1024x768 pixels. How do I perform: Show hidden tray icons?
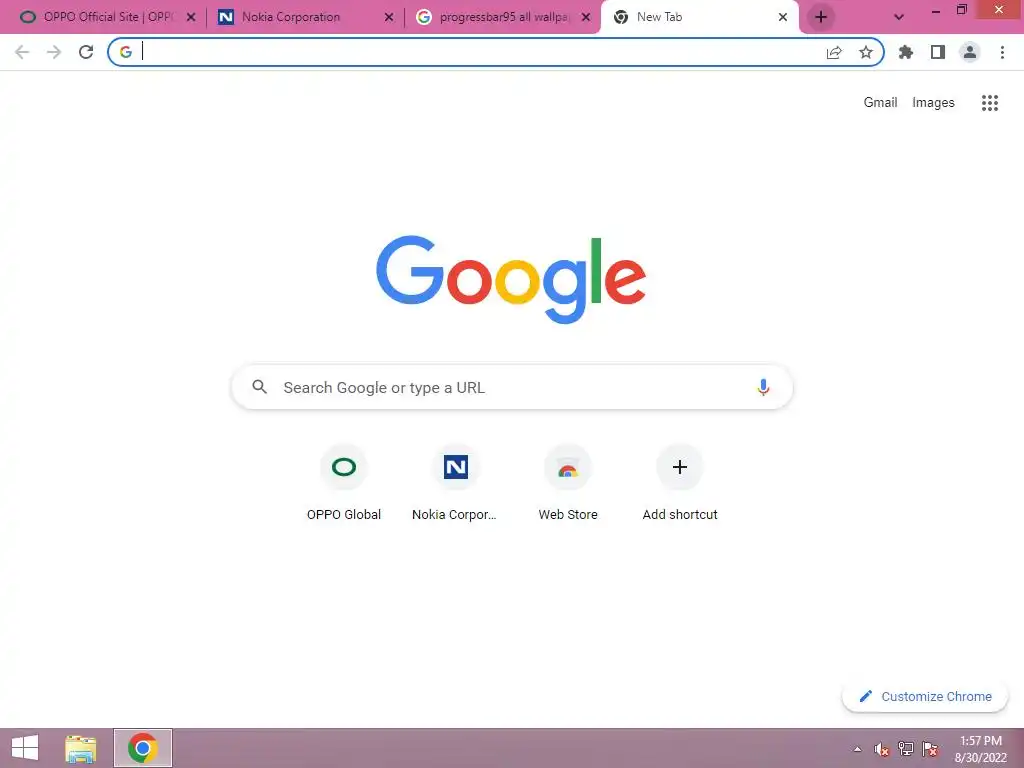click(857, 750)
